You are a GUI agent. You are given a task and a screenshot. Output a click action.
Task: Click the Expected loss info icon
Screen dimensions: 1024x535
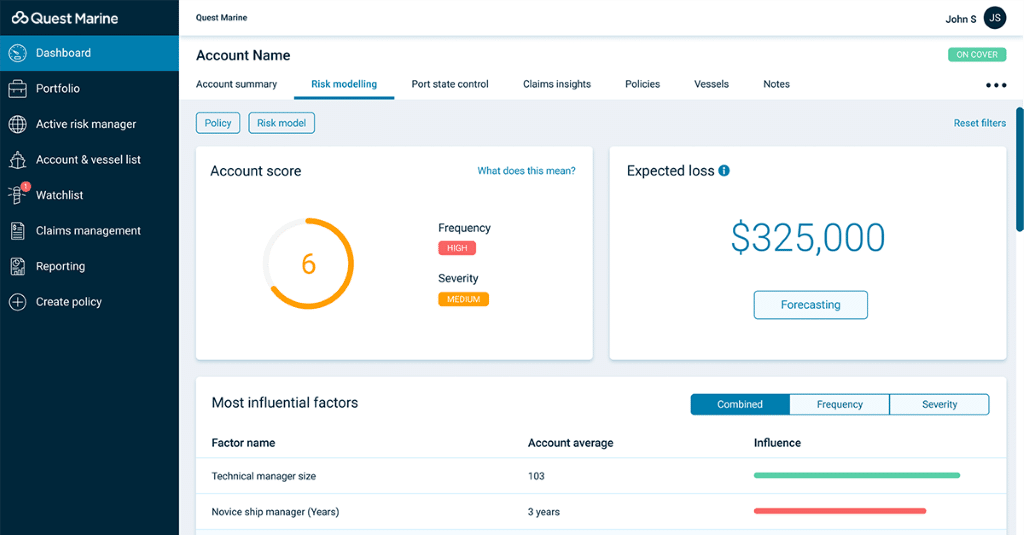tap(724, 171)
